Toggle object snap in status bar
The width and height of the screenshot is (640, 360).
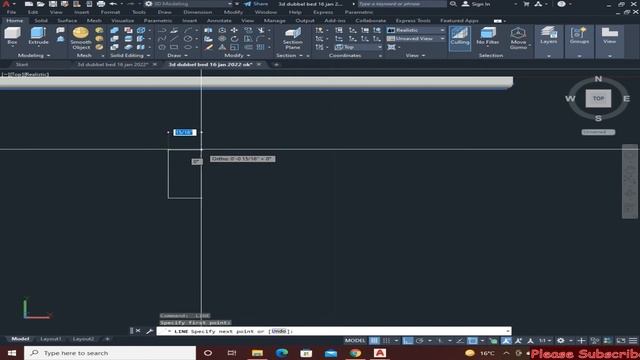pyautogui.click(x=472, y=340)
